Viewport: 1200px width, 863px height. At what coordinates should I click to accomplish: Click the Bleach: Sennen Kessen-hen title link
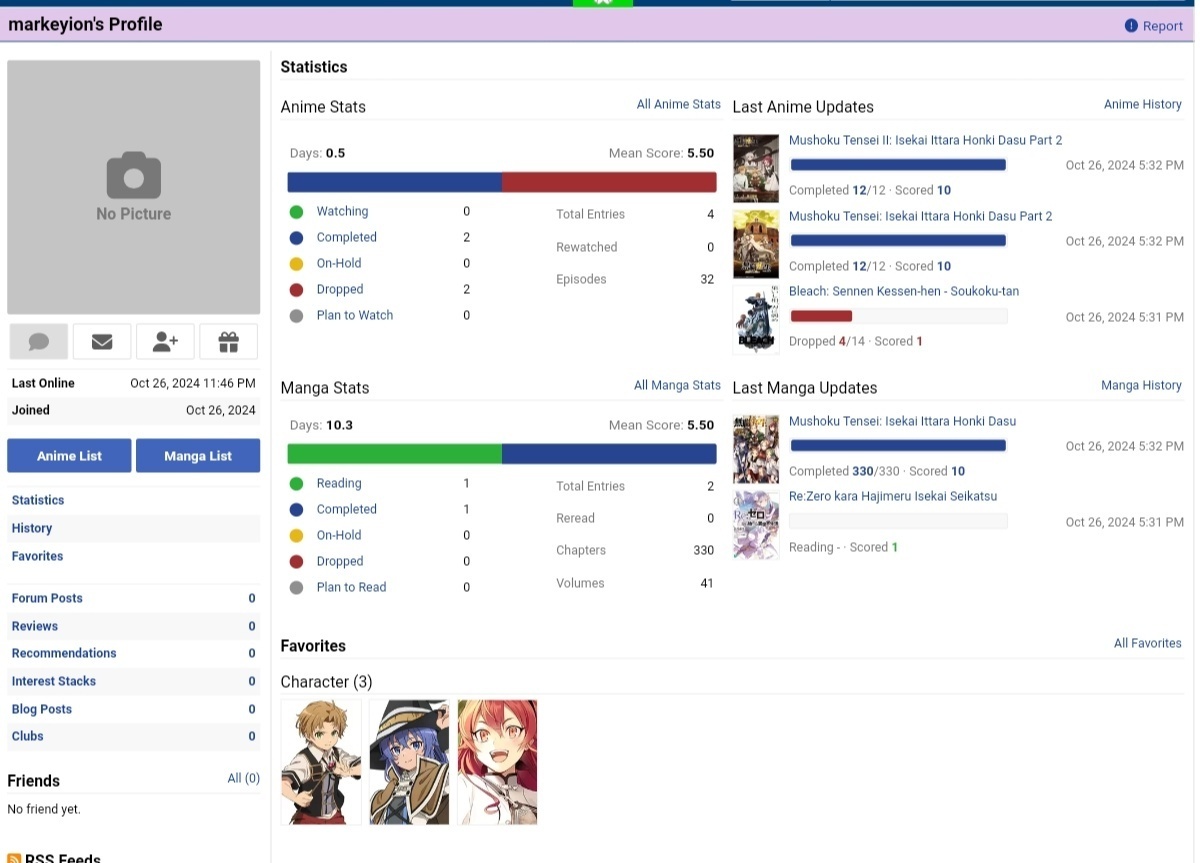coord(904,291)
